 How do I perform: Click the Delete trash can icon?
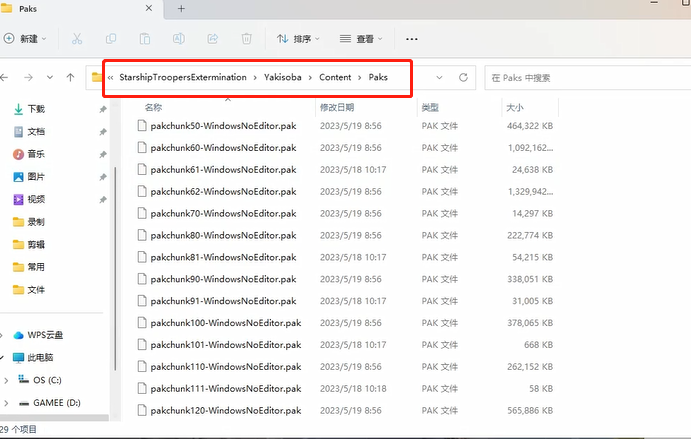tap(246, 39)
